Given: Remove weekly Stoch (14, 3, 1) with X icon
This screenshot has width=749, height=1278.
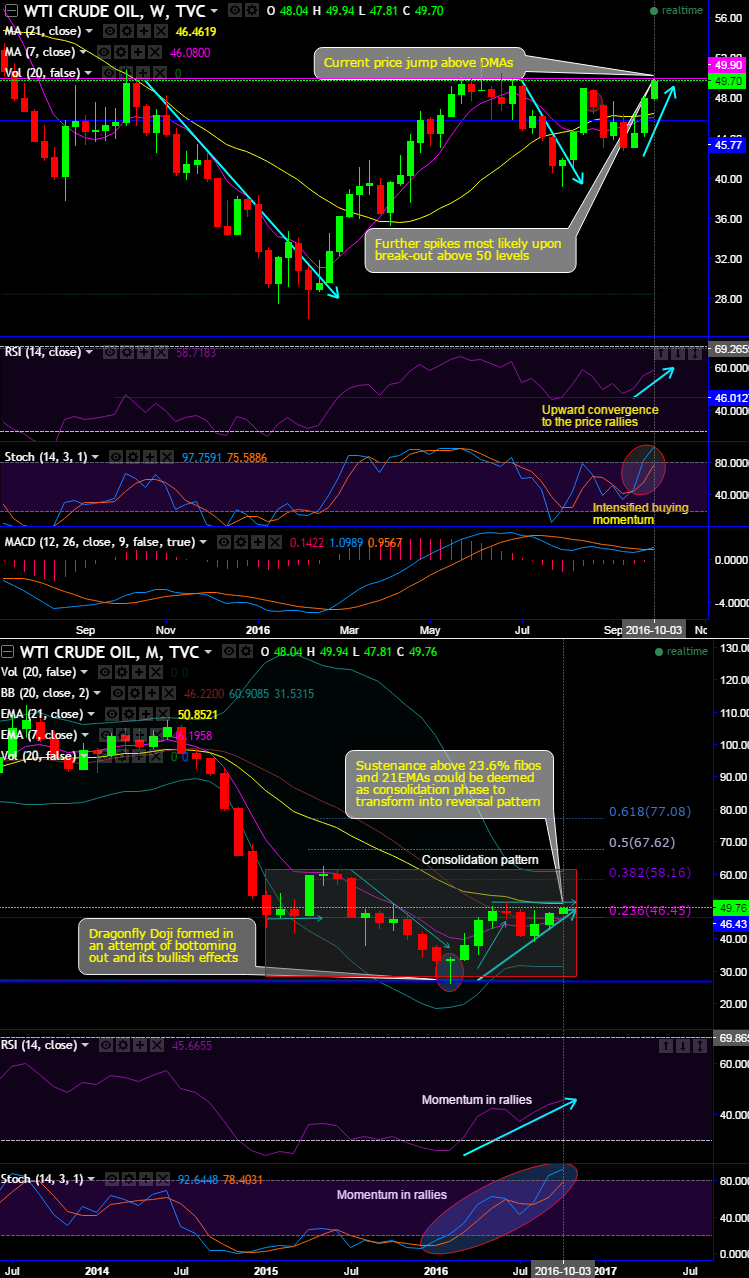Looking at the screenshot, I should [166, 457].
